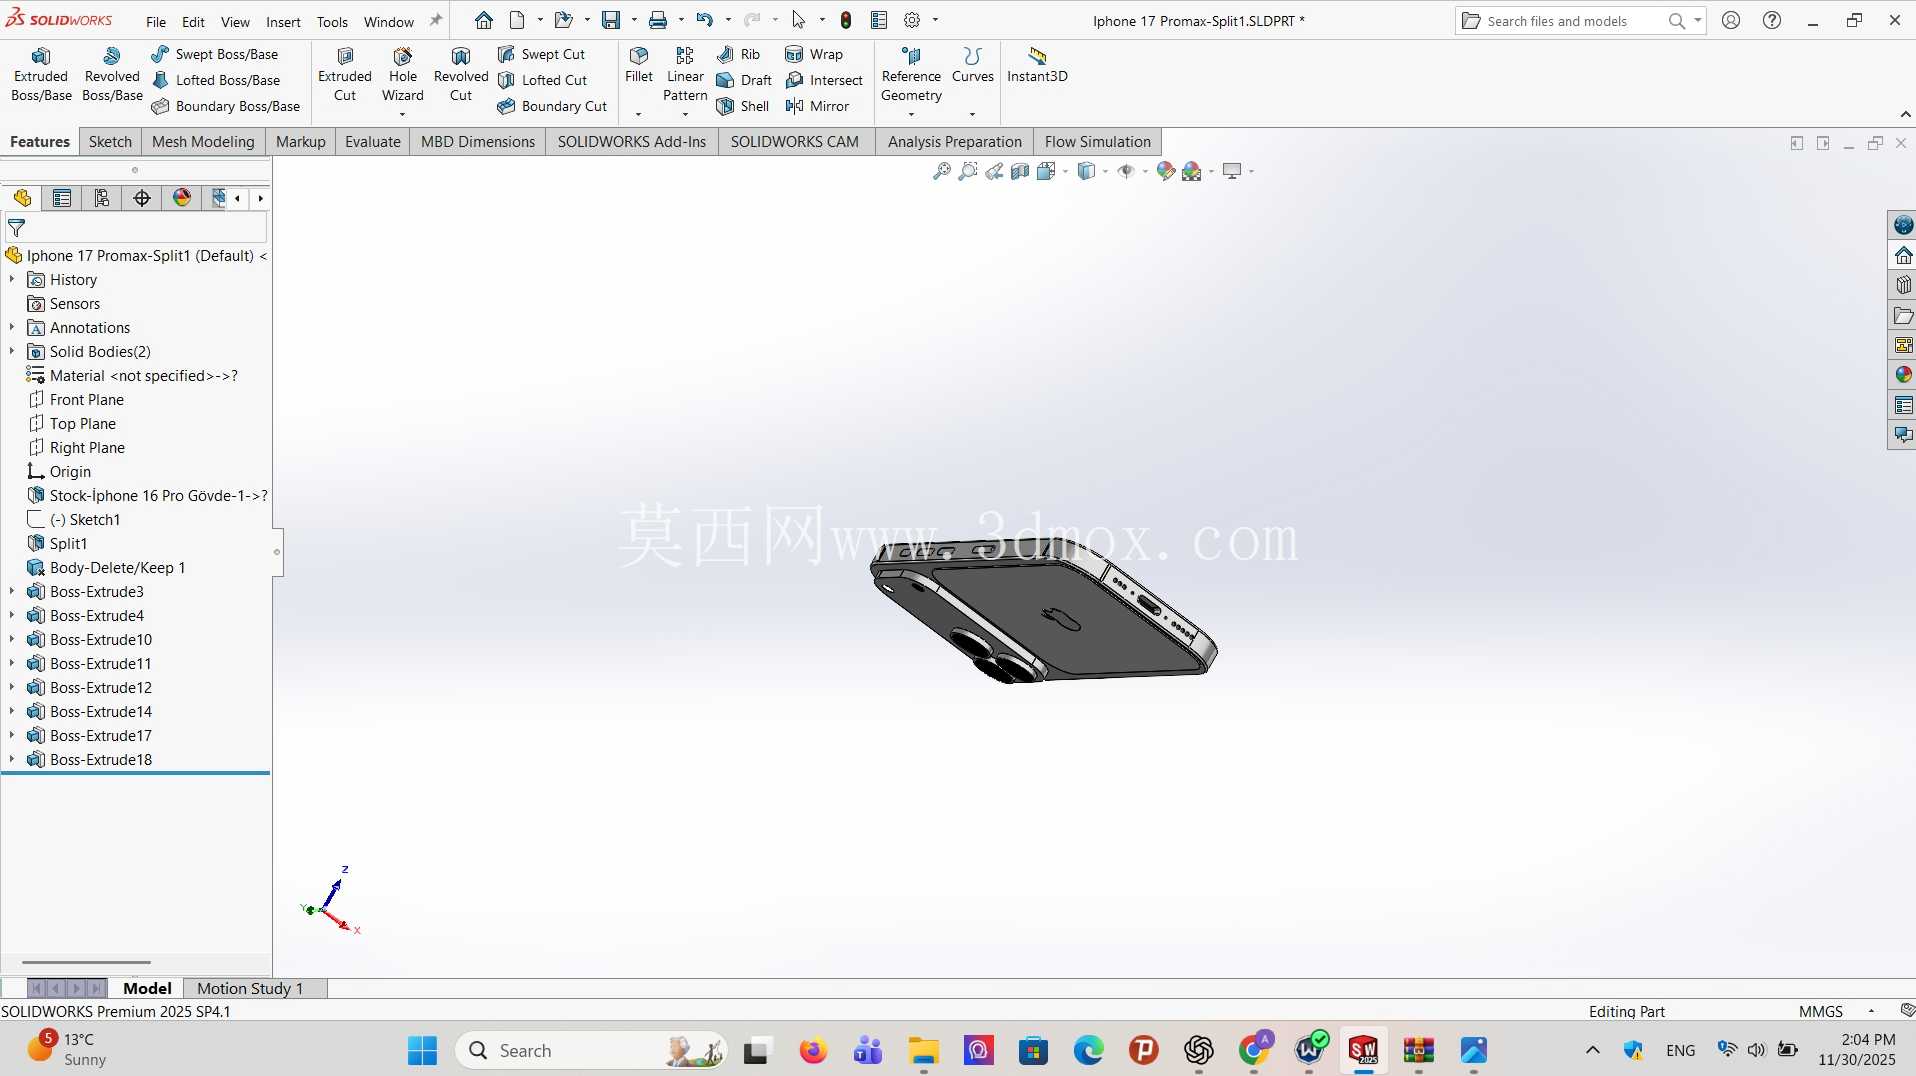The height and width of the screenshot is (1076, 1916).
Task: Select the (-) Sketch1 item
Action: [x=85, y=520]
